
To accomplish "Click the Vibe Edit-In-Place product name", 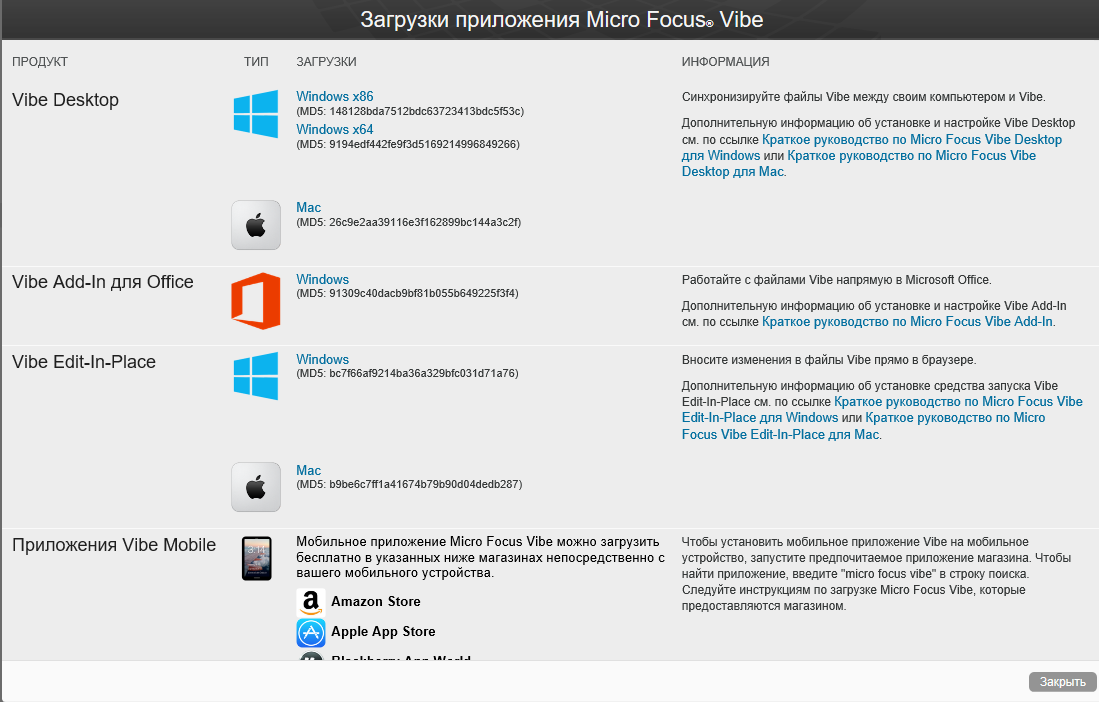I will [83, 362].
